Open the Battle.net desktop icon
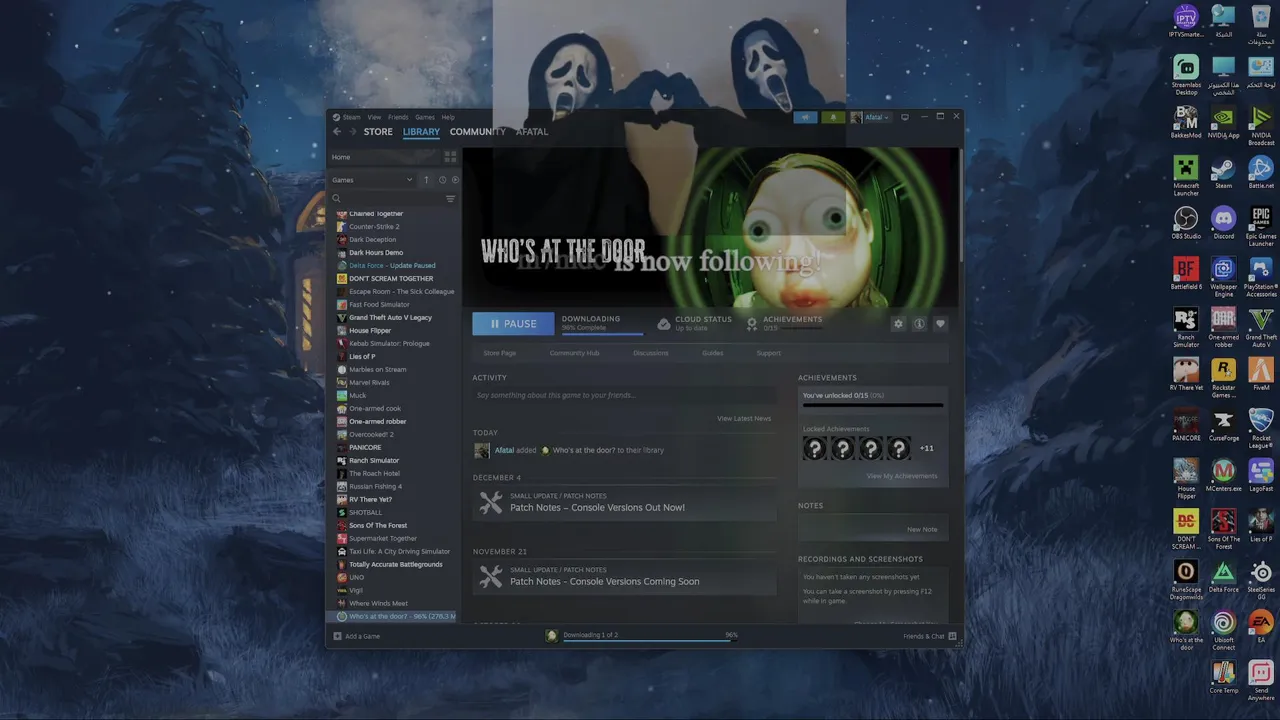This screenshot has height=720, width=1280. coord(1261,173)
